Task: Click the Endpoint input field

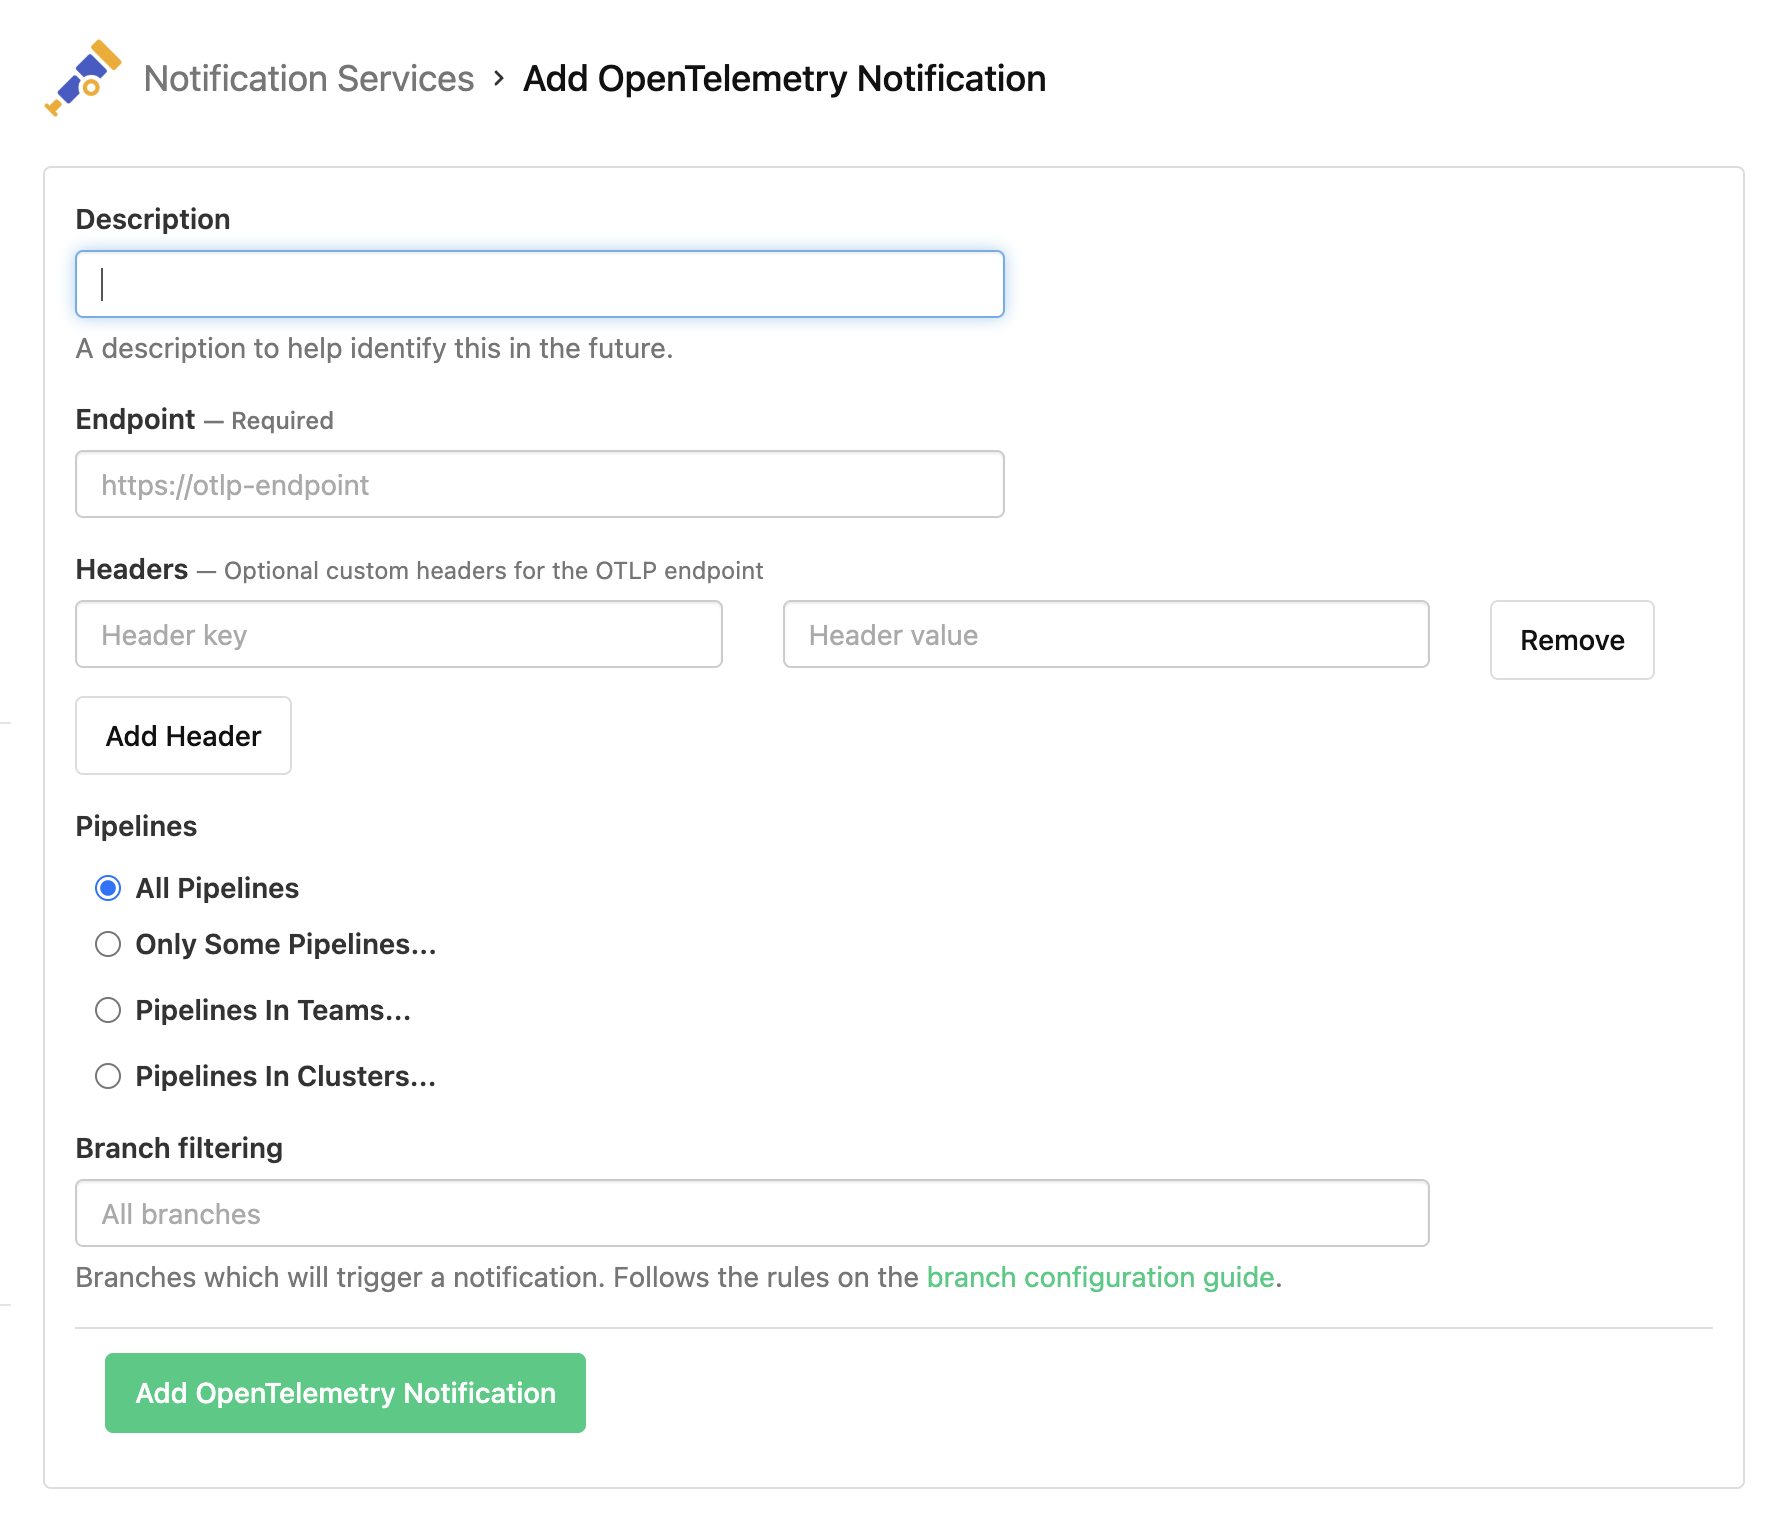Action: click(x=540, y=484)
